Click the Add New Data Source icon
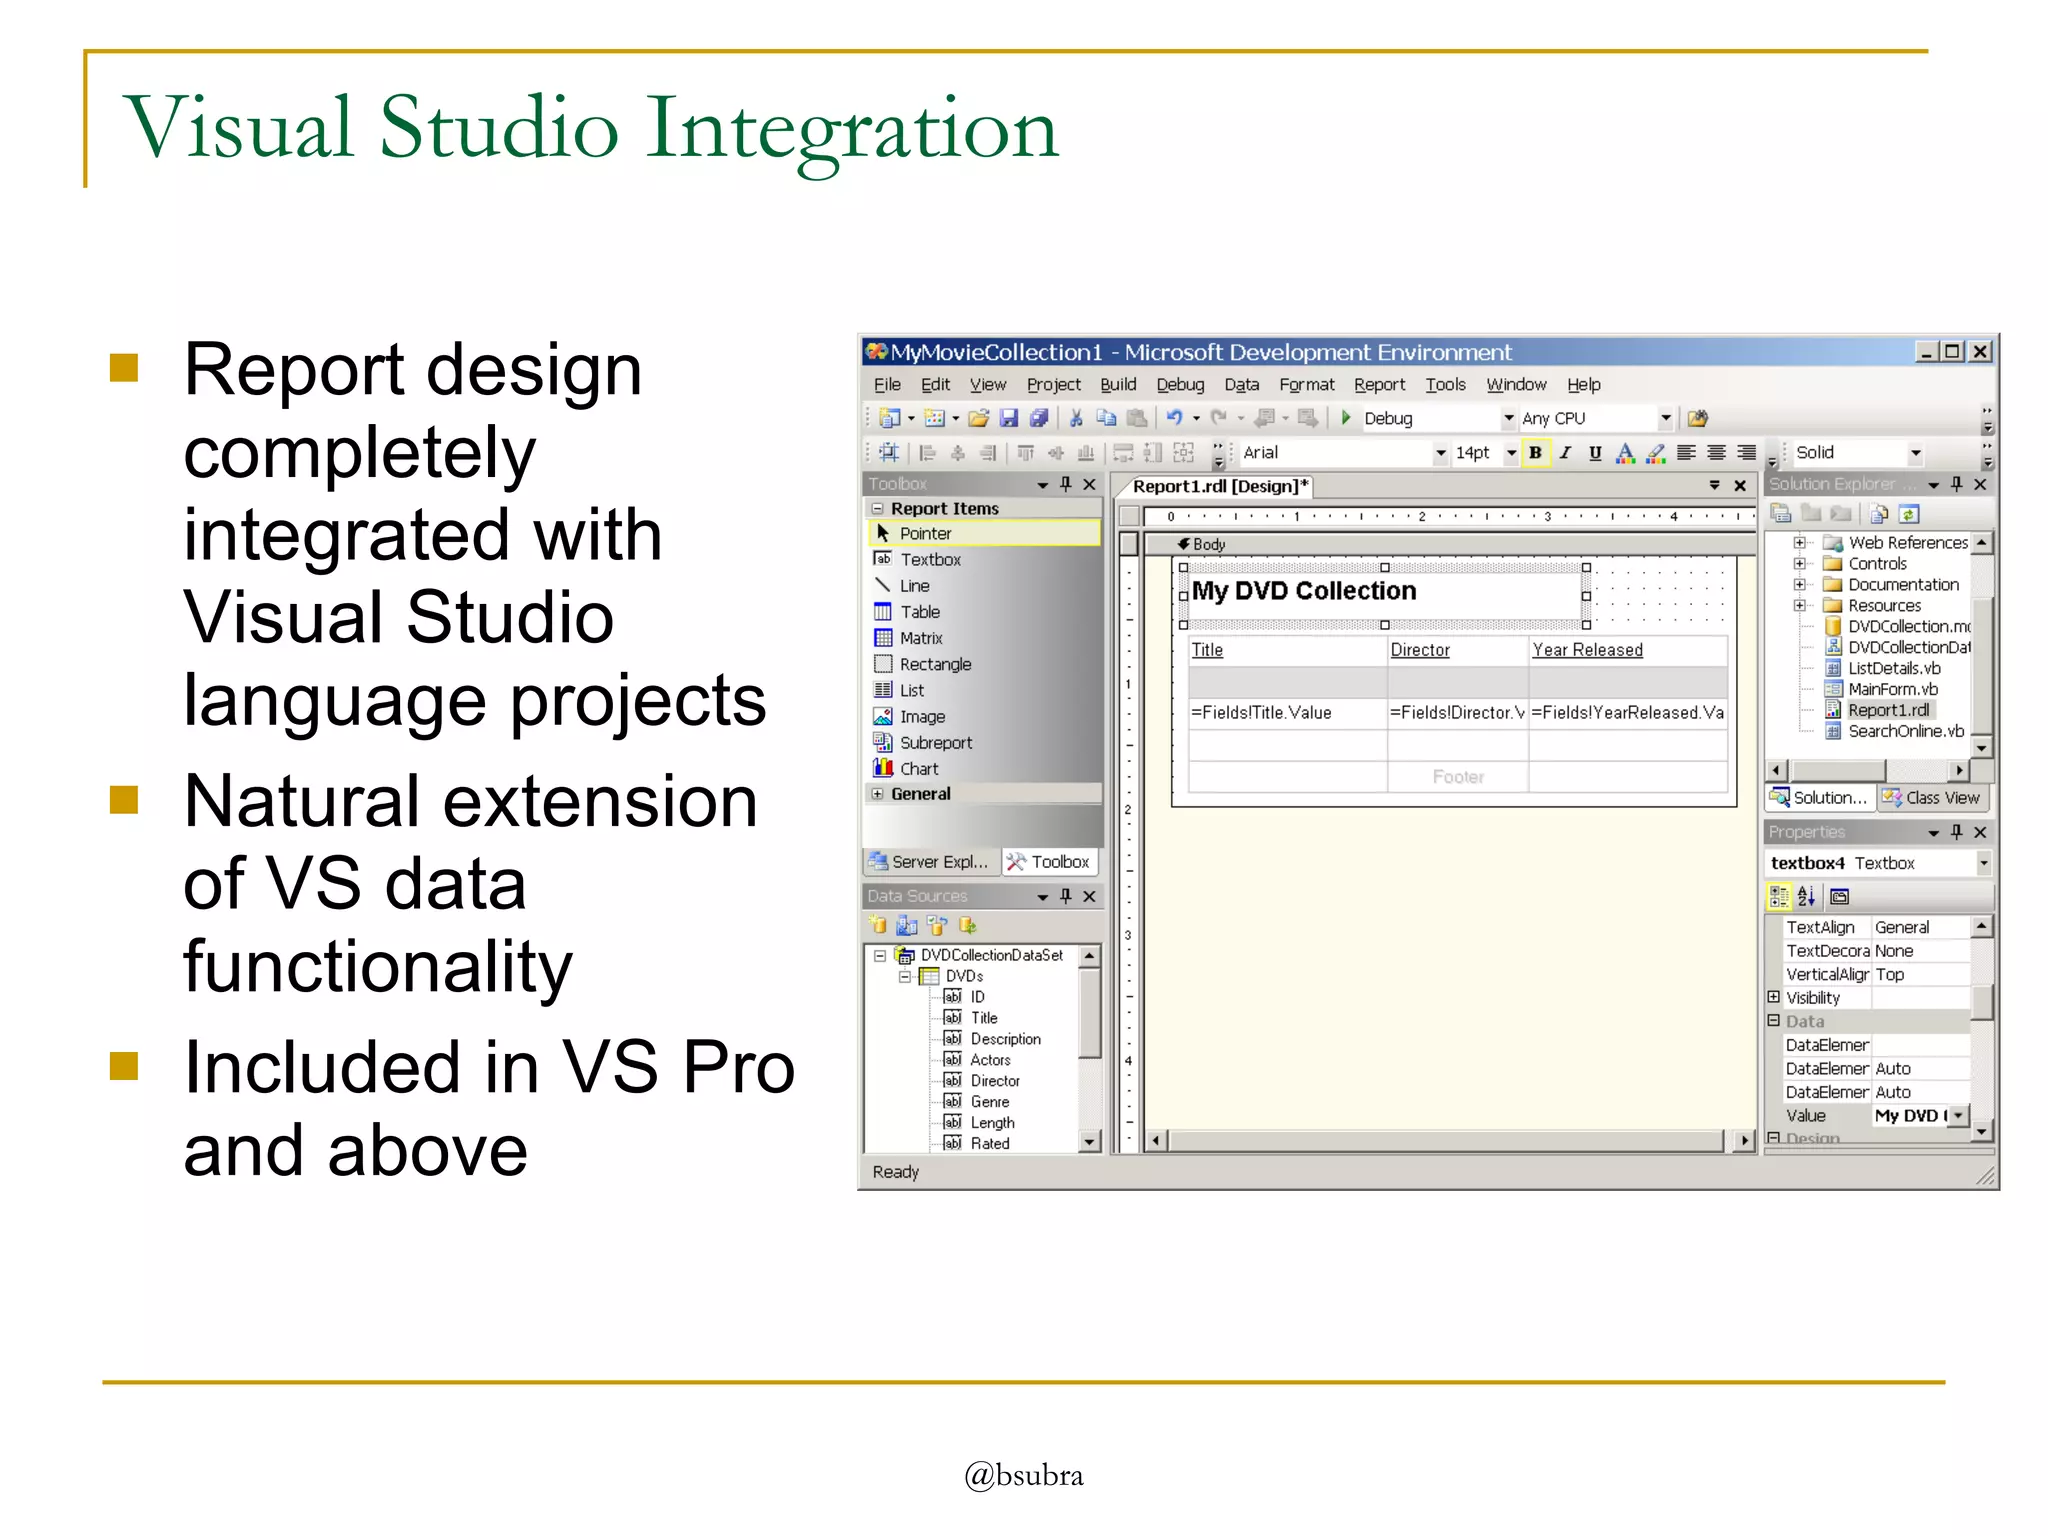The height and width of the screenshot is (1536, 2048). [x=878, y=925]
